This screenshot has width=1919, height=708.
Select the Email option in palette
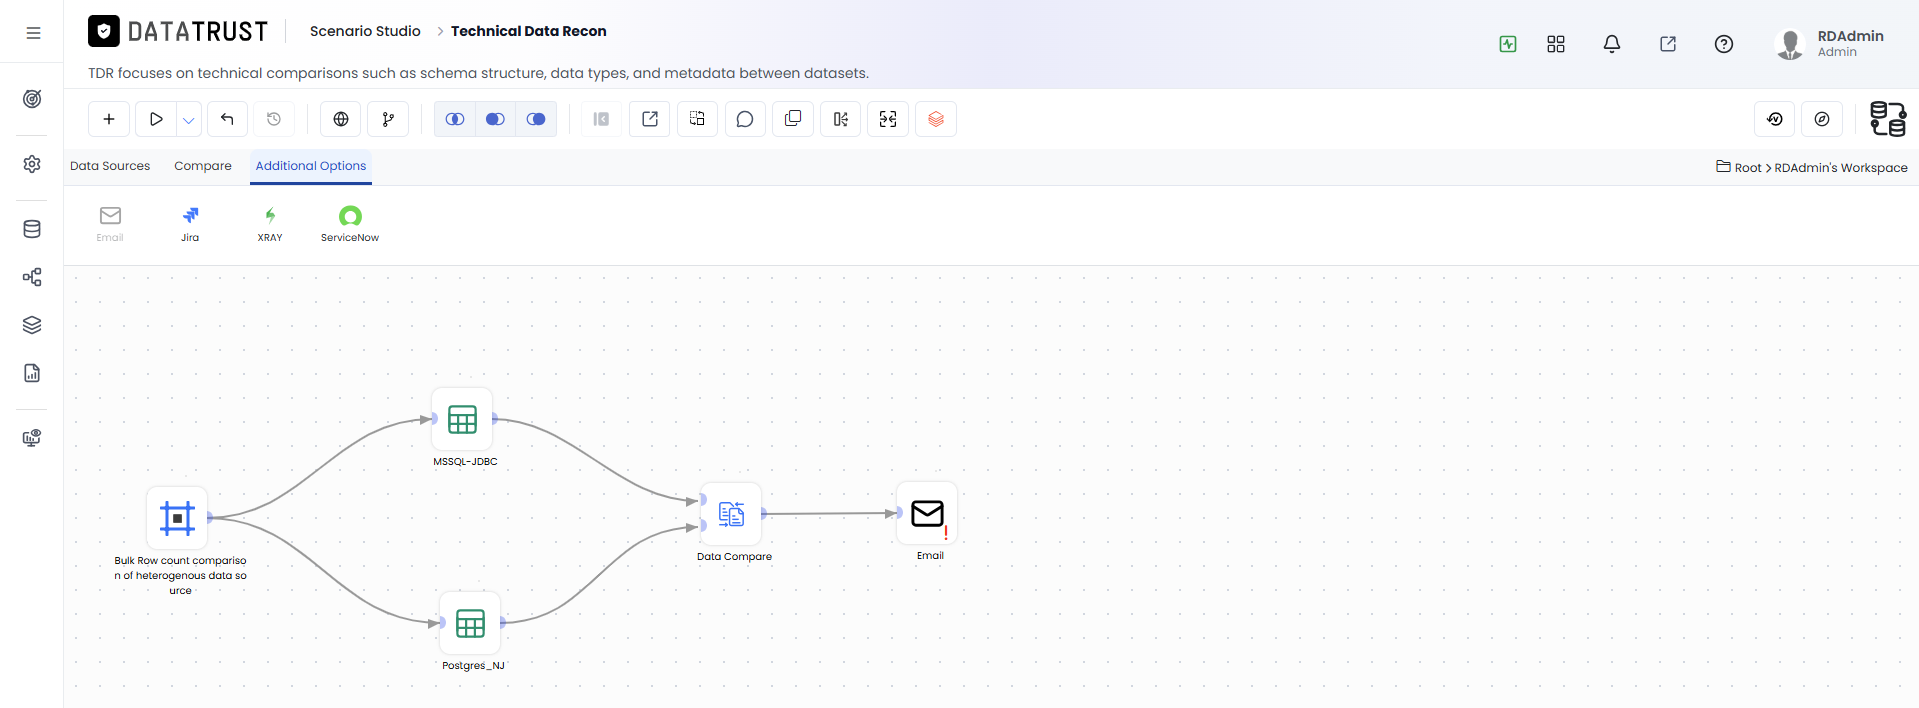[110, 224]
